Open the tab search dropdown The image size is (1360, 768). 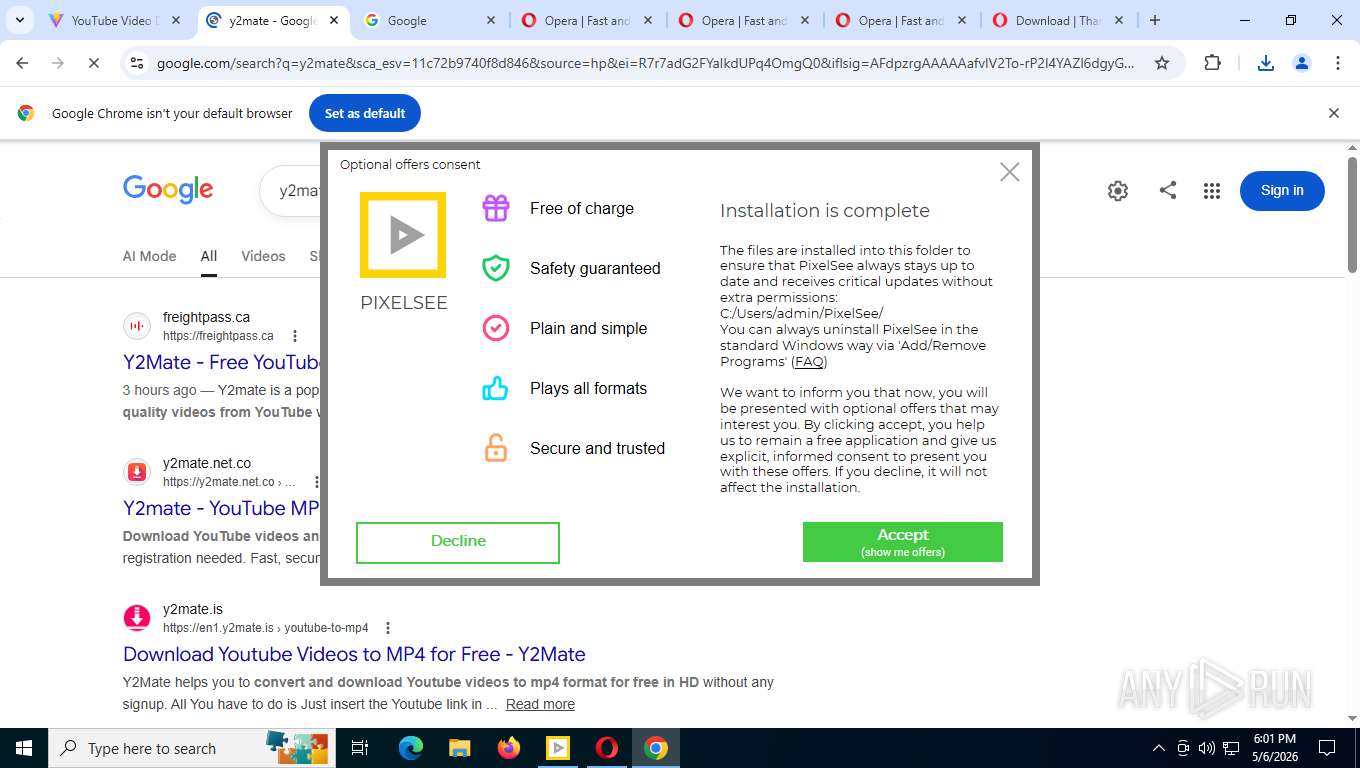click(19, 20)
